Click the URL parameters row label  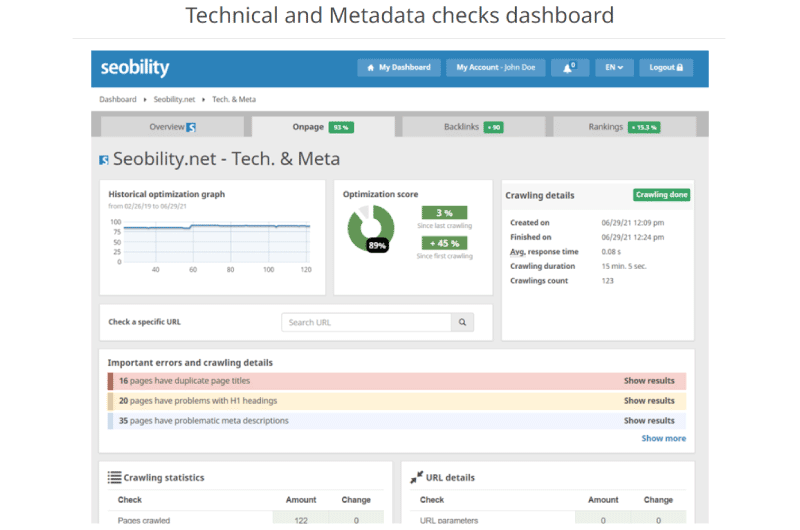coord(449,520)
